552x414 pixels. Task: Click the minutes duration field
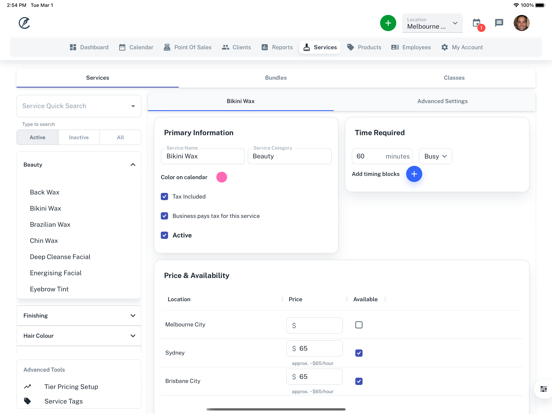tap(382, 156)
